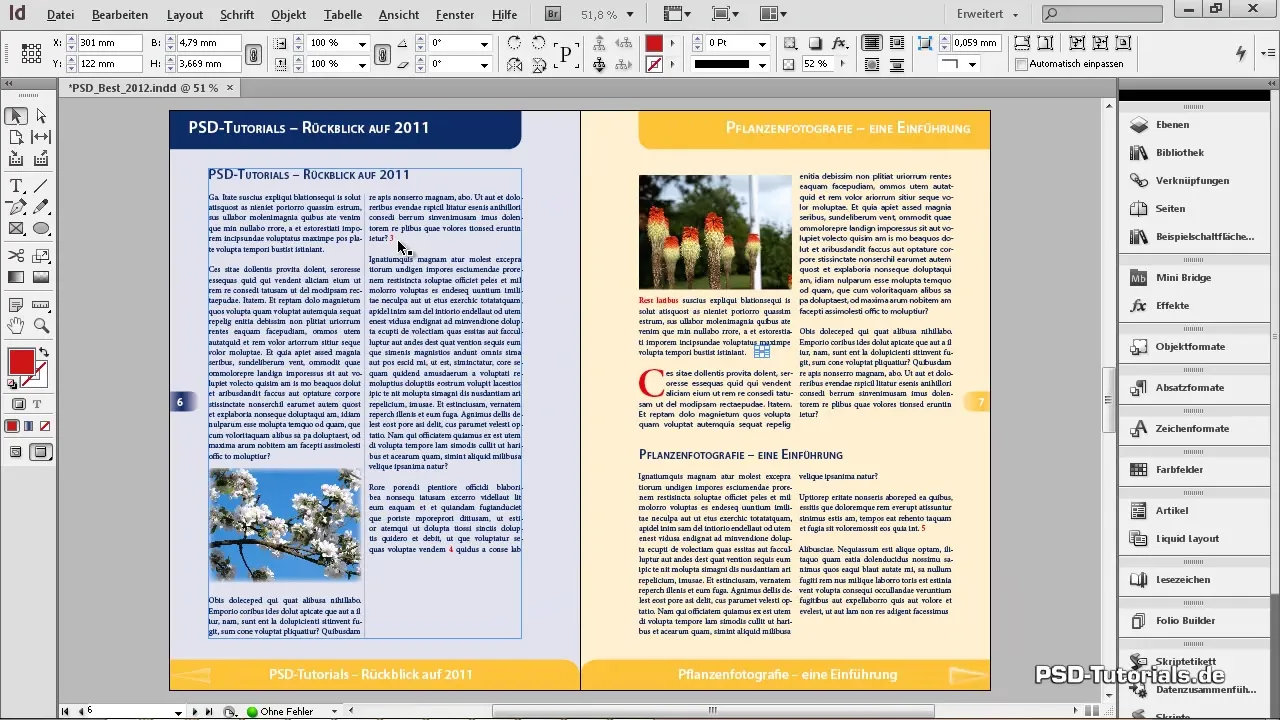Toggle constrain scaling proportions chain
The width and height of the screenshot is (1280, 720).
point(382,55)
